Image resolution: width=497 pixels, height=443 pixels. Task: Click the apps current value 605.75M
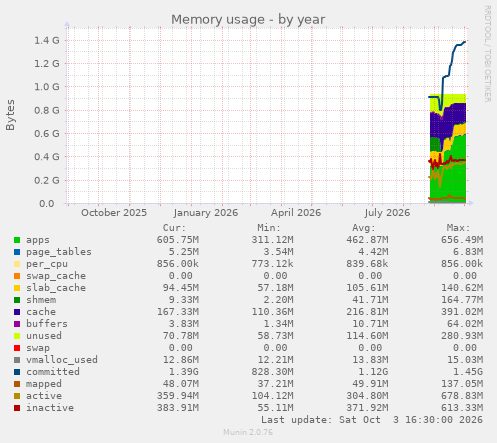[x=178, y=240]
